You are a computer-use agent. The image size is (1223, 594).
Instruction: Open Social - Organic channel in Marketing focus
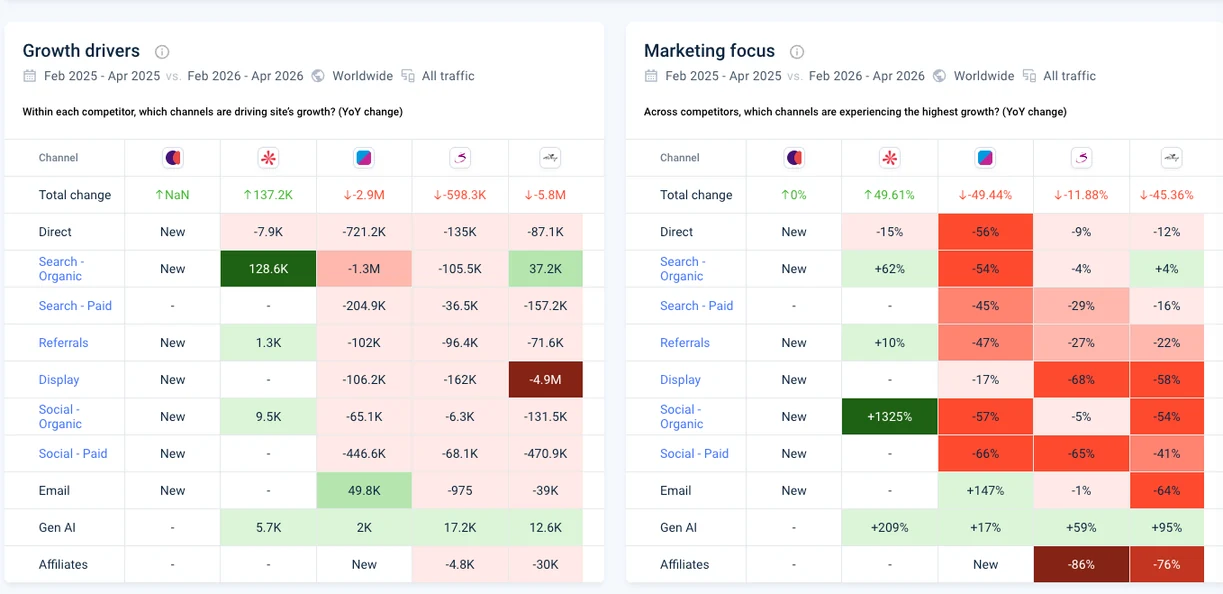pos(682,417)
